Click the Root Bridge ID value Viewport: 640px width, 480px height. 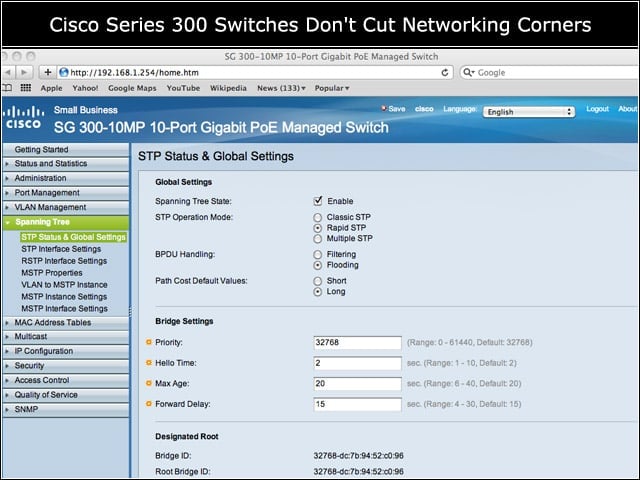click(x=358, y=472)
